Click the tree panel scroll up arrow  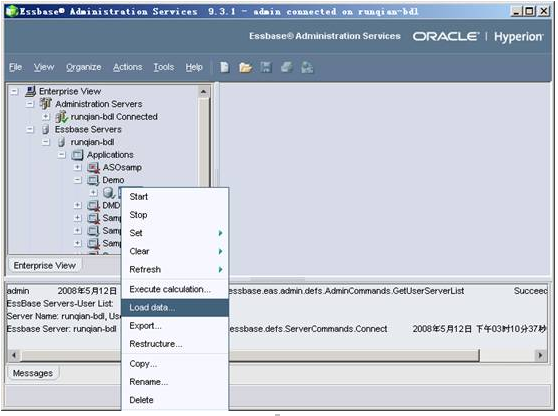203,91
